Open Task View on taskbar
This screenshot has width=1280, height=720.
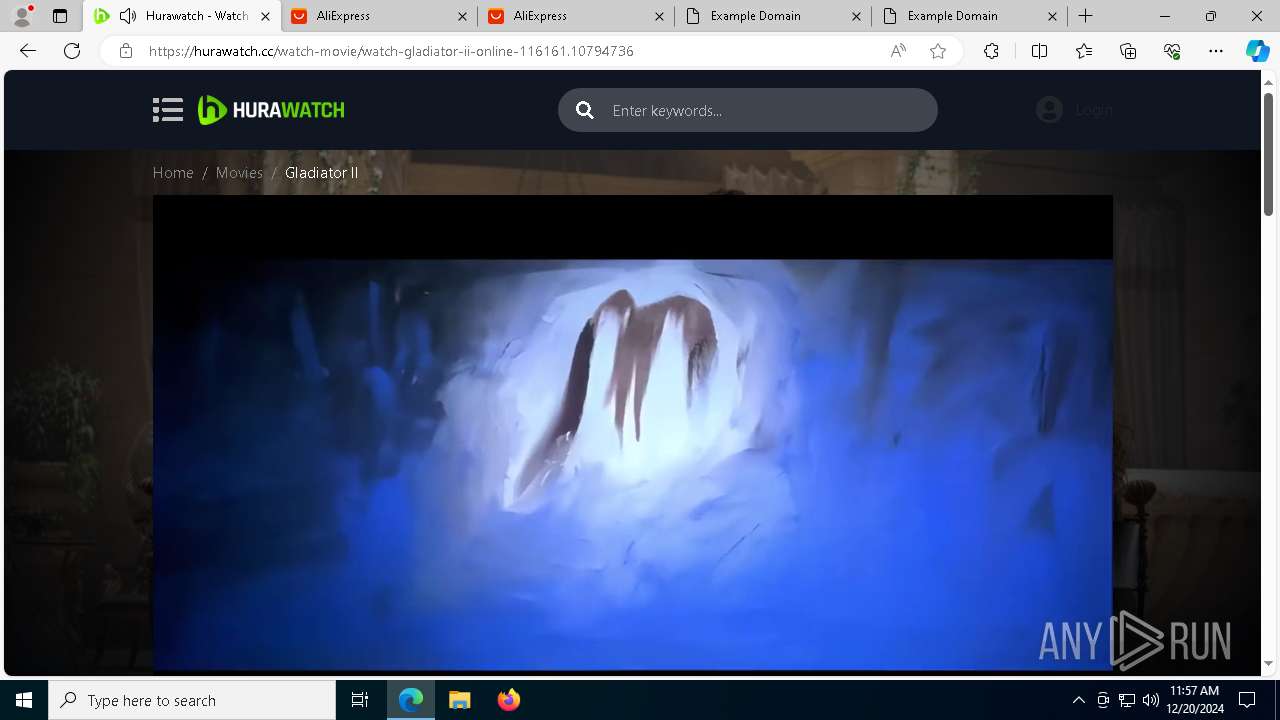pos(360,700)
